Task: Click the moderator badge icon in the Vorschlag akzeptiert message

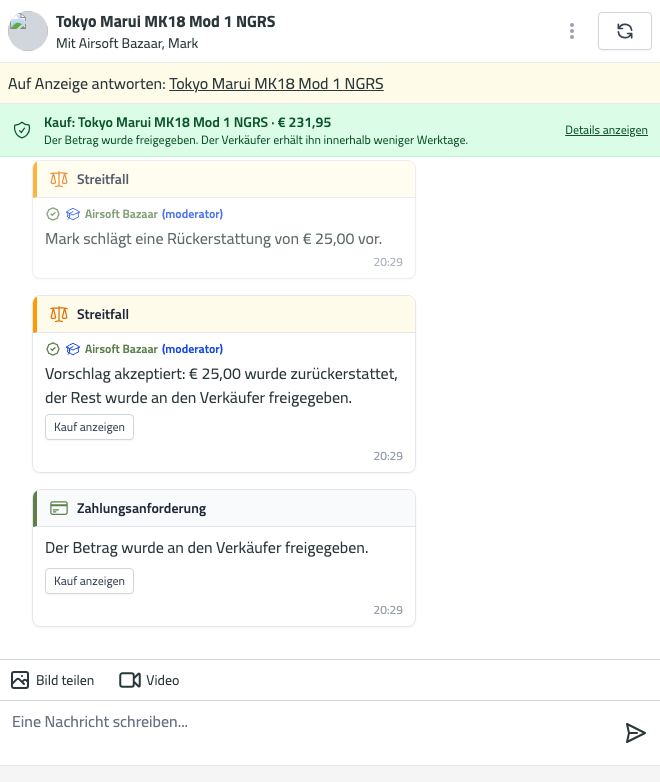Action: click(73, 349)
